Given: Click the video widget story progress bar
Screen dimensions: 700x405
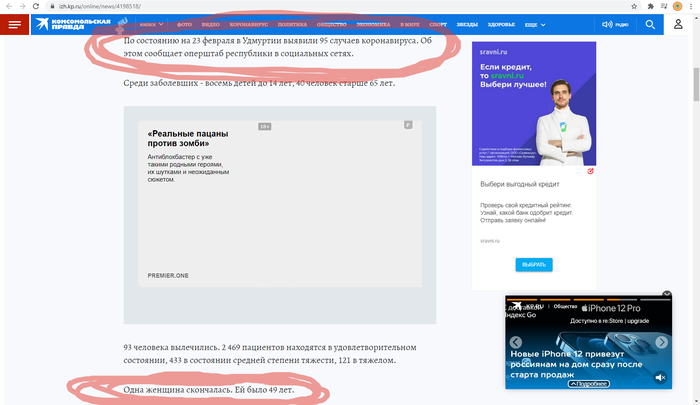Looking at the screenshot, I should pos(588,300).
